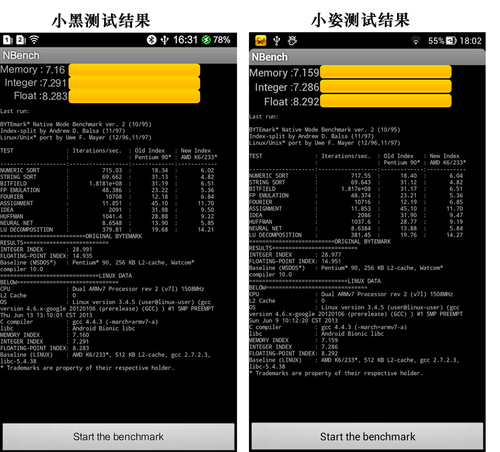Tap USB icon beside 16:31 clock

[x=165, y=40]
